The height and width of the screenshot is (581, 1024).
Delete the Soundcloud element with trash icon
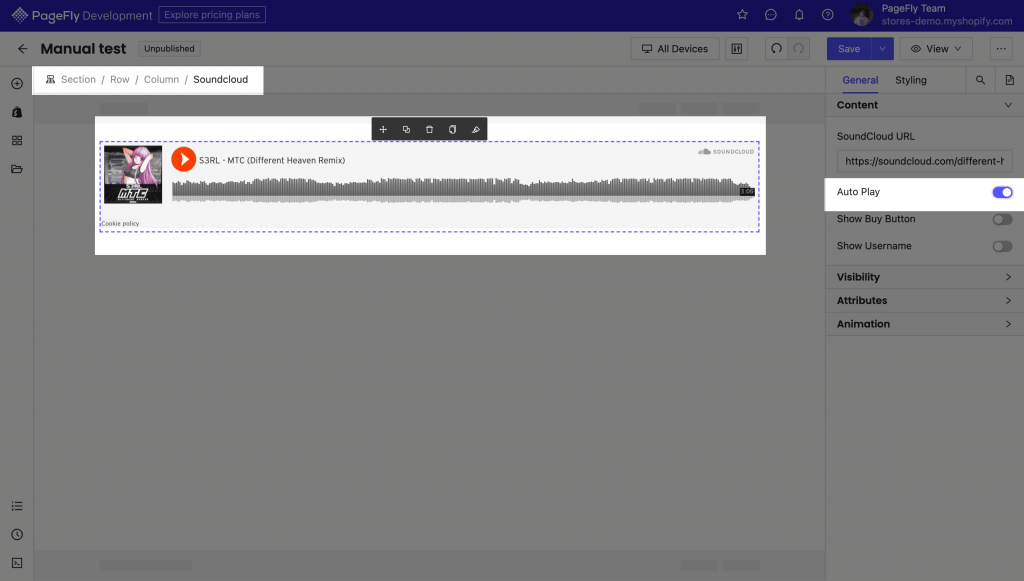[x=429, y=129]
